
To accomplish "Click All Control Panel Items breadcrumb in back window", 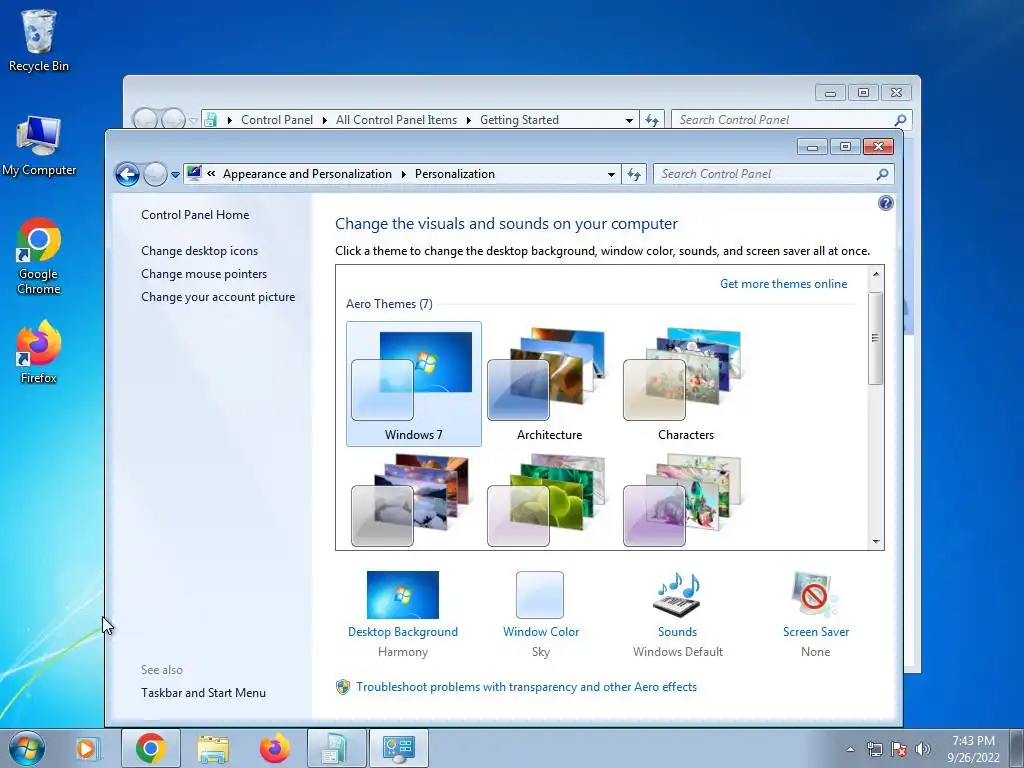I will (396, 120).
